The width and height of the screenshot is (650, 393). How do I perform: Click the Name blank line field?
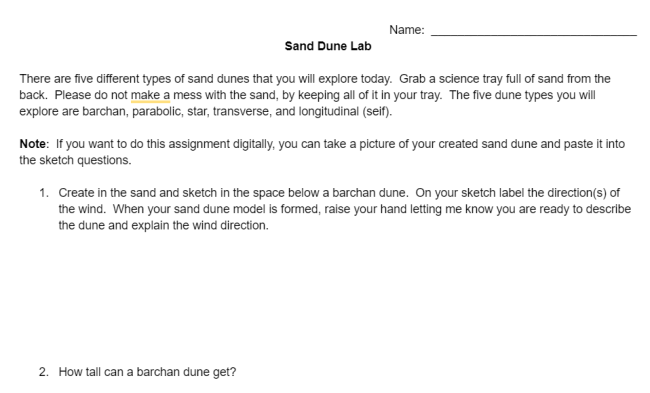point(534,31)
